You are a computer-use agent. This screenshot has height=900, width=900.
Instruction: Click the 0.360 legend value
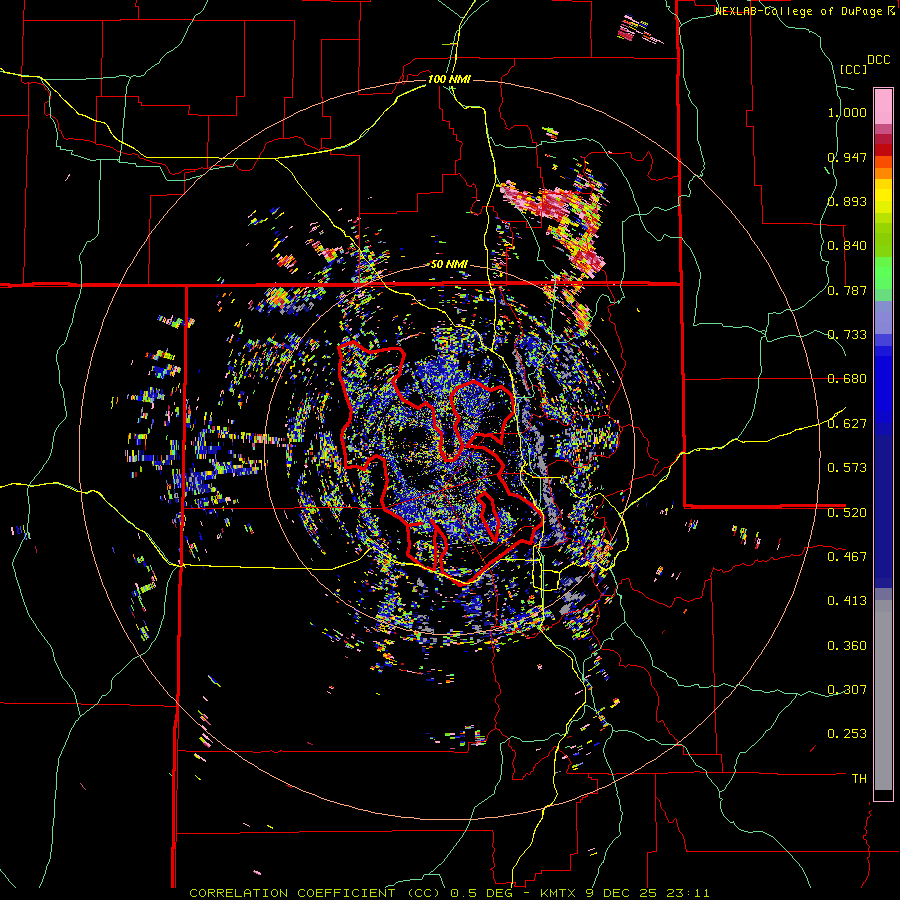pyautogui.click(x=847, y=646)
